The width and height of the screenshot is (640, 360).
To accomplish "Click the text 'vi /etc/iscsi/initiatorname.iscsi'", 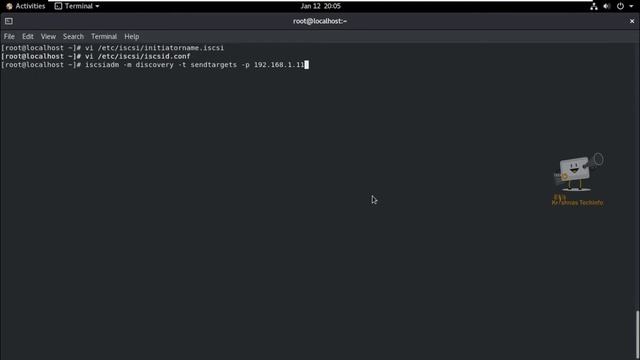I will [x=154, y=48].
